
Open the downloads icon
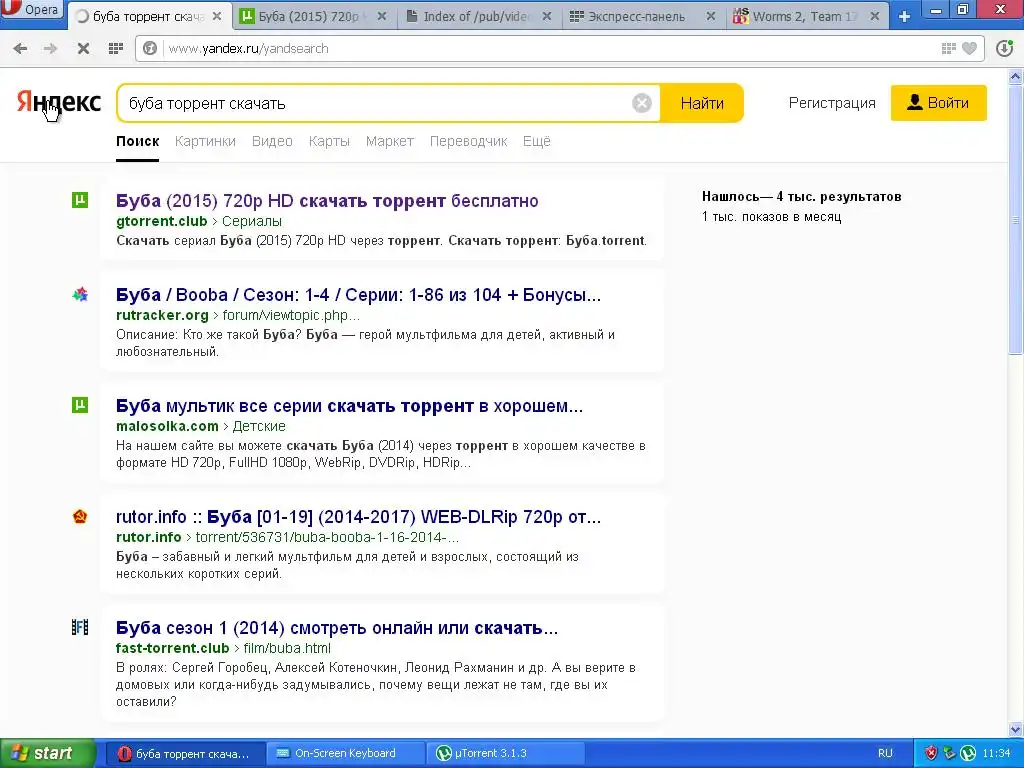point(1004,48)
